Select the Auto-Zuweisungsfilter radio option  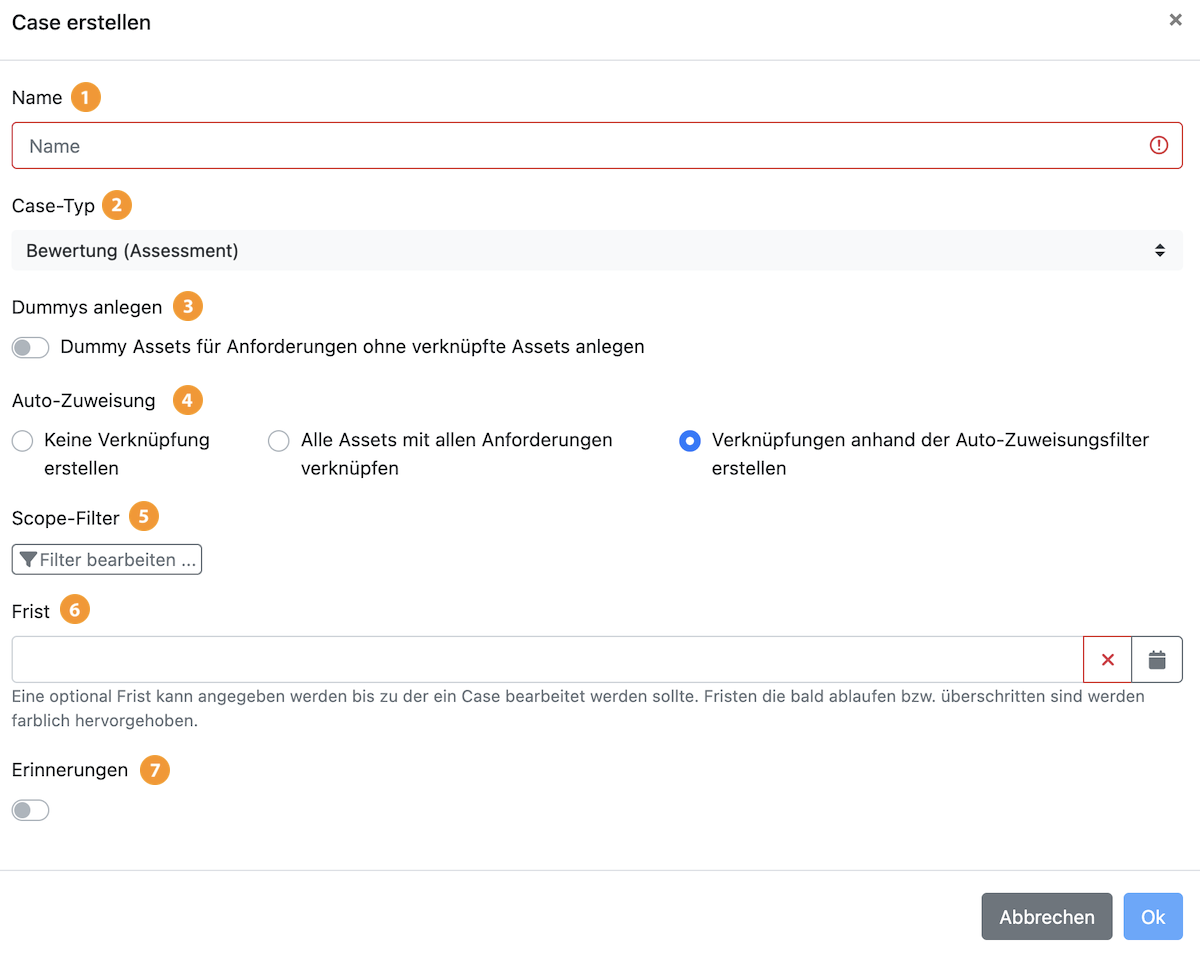[x=689, y=441]
